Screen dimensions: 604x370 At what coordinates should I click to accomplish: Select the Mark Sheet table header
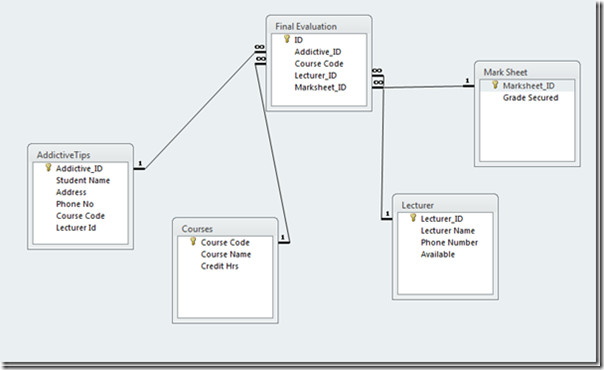pos(527,72)
